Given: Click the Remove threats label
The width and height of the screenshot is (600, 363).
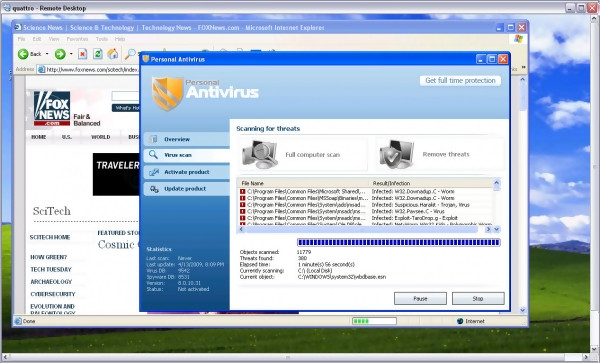Looking at the screenshot, I should (x=446, y=154).
